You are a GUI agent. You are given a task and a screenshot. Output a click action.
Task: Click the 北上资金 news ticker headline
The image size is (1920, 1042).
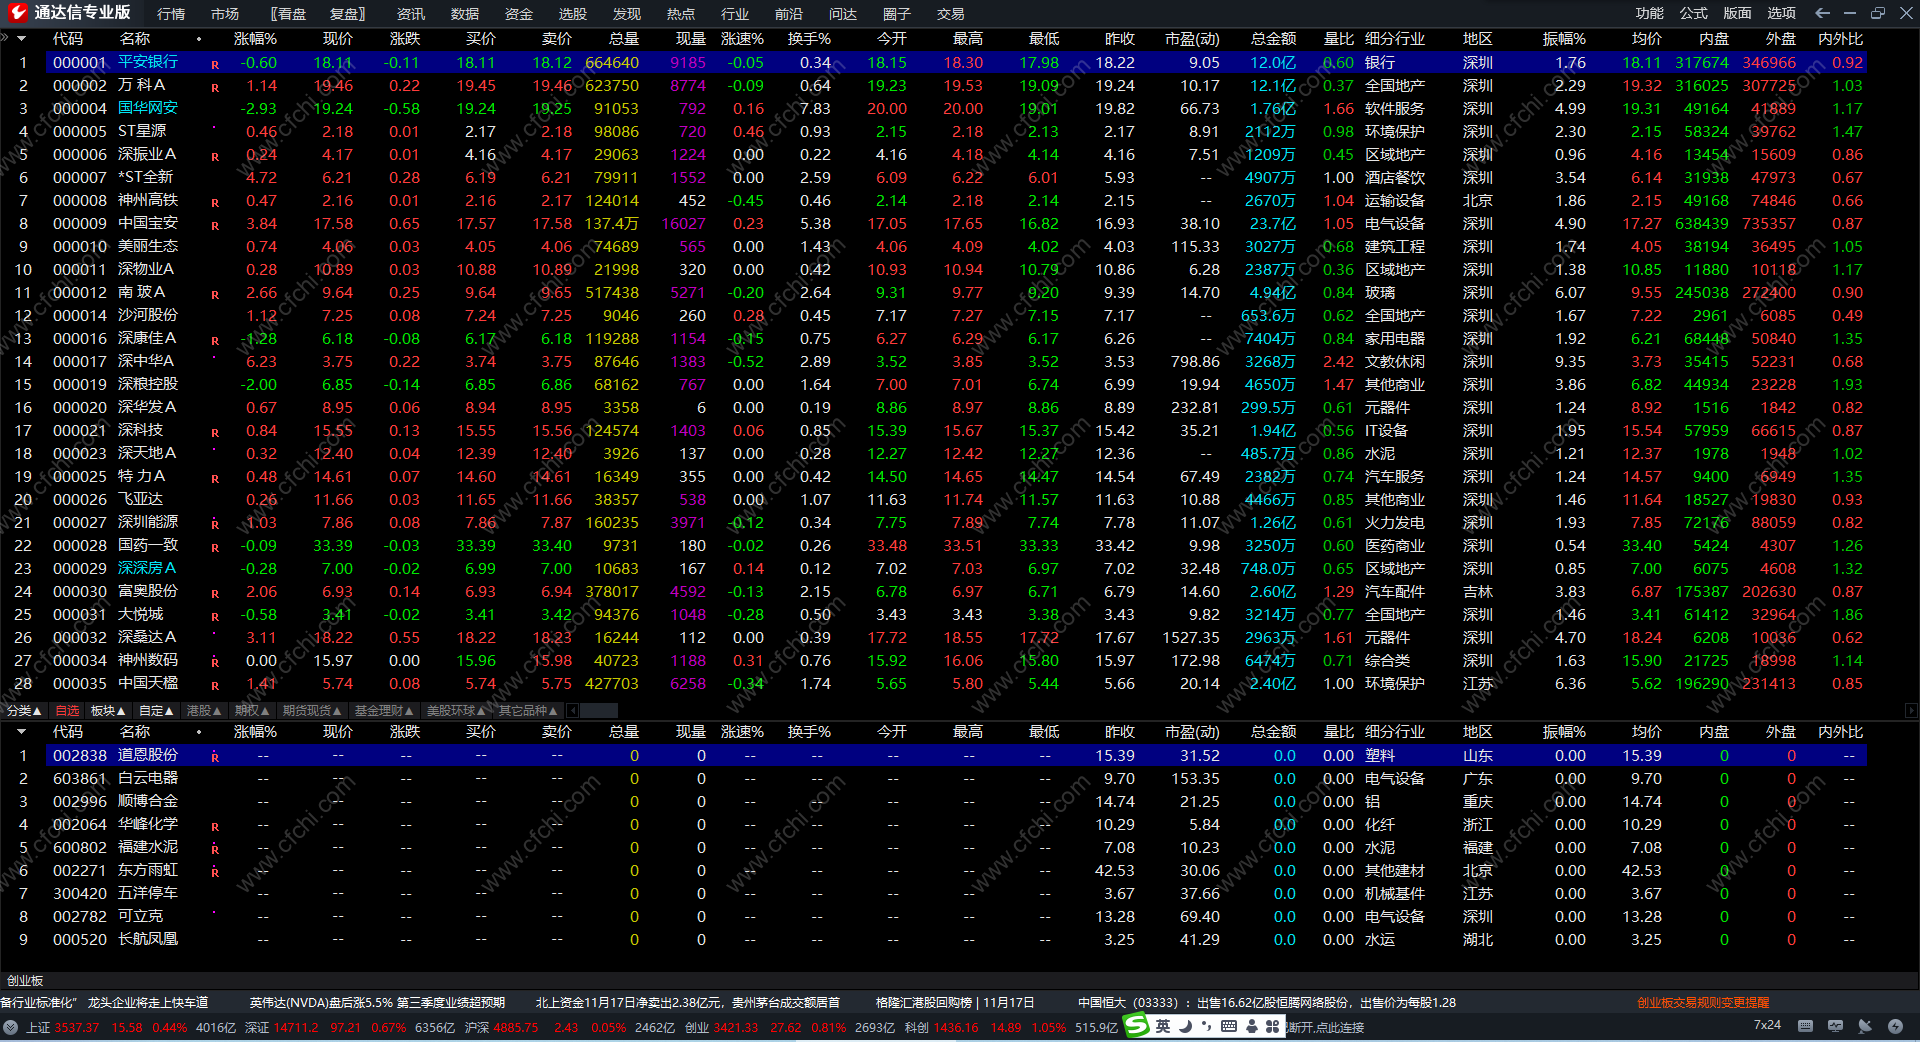(x=687, y=1002)
